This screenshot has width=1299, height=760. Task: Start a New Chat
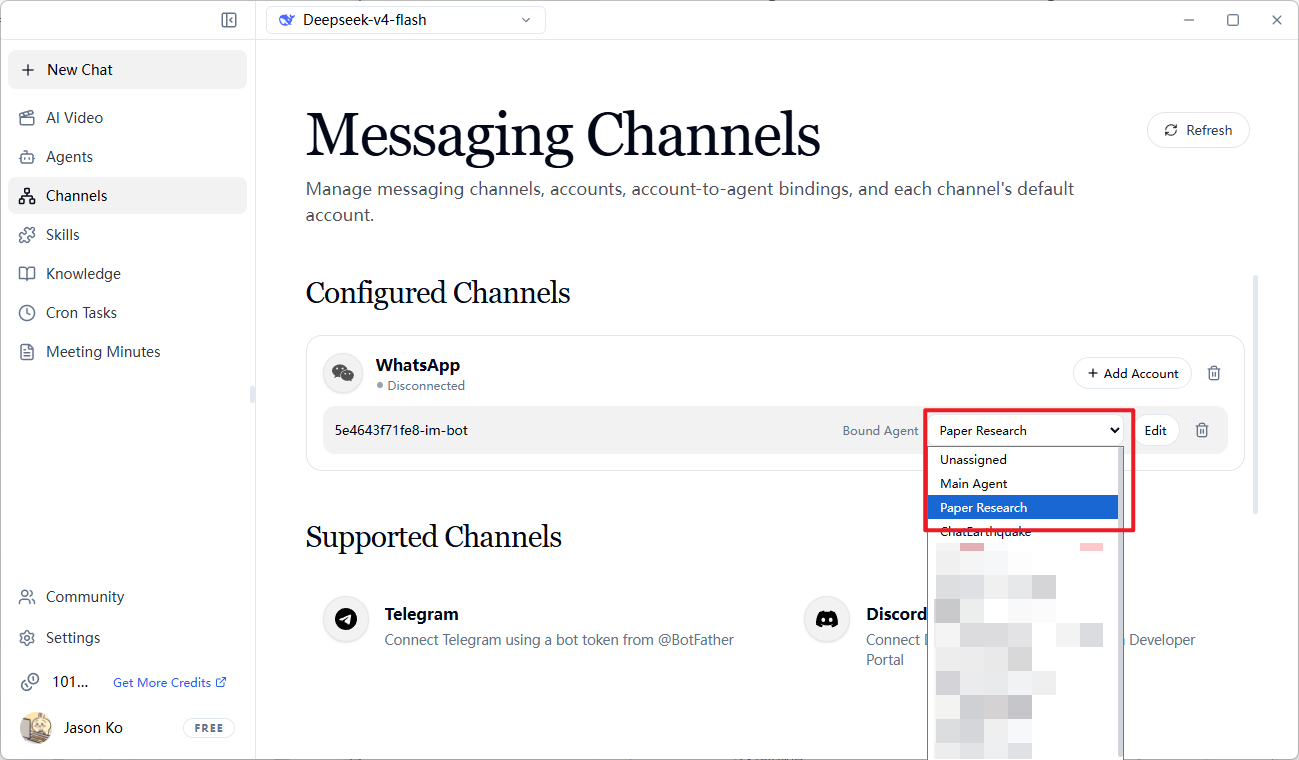click(127, 70)
